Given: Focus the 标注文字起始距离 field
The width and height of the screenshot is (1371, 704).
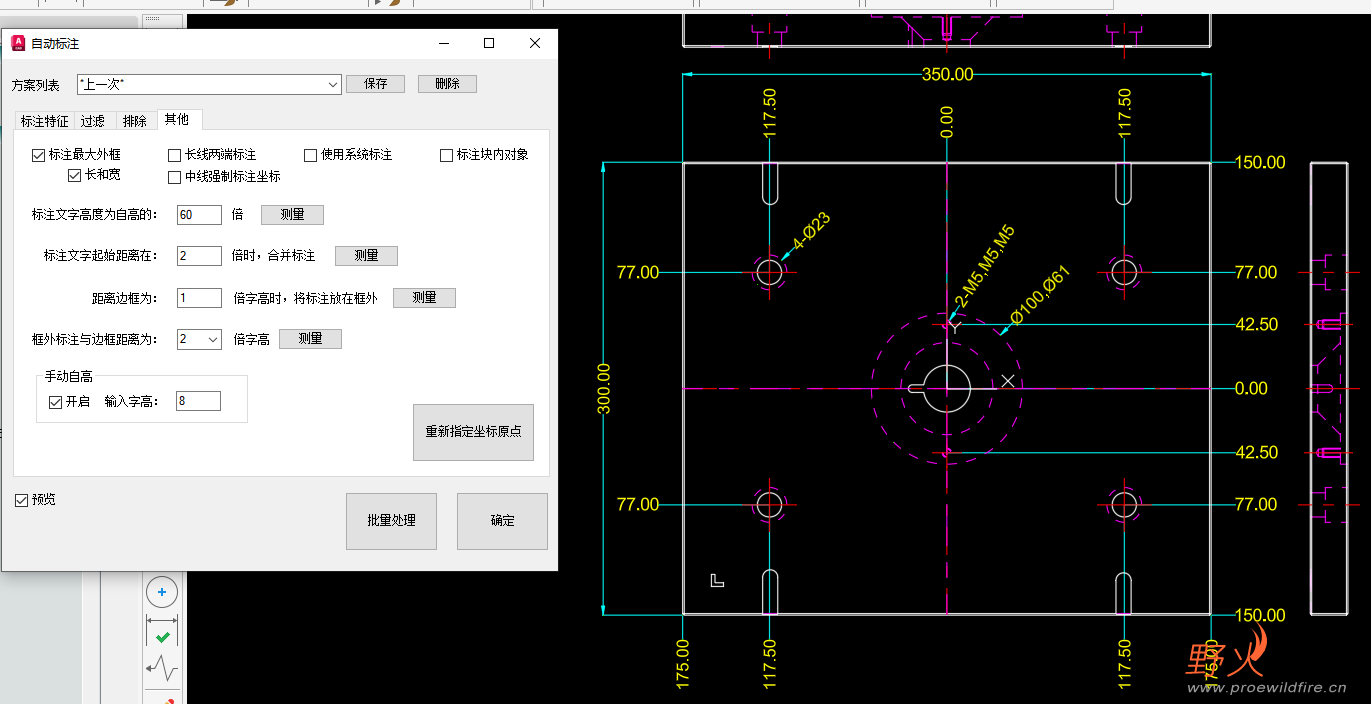Looking at the screenshot, I should pyautogui.click(x=199, y=256).
